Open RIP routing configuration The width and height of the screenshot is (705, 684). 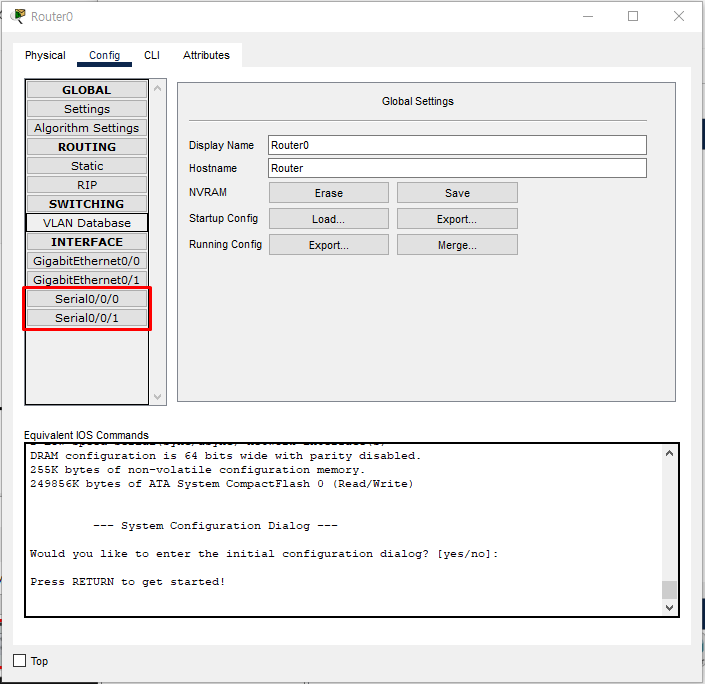coord(87,185)
